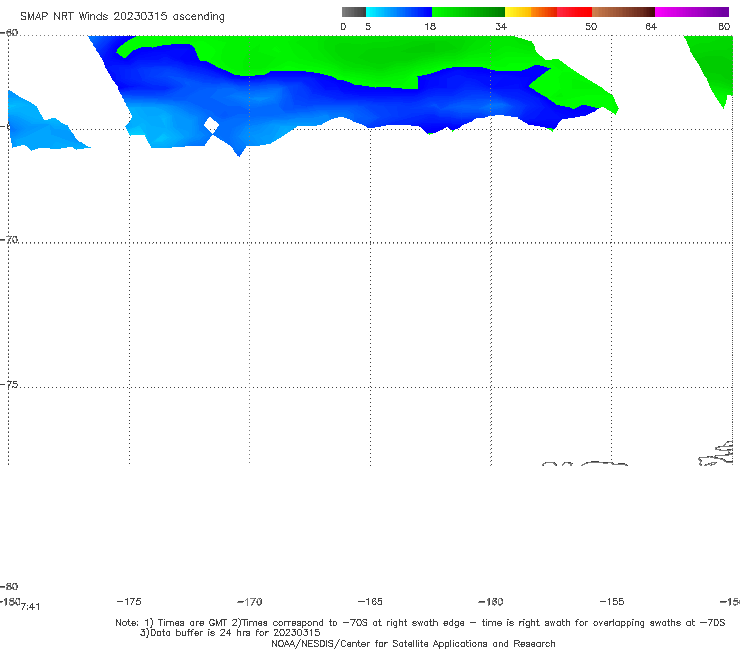The image size is (740, 650).
Task: Click the color bar label '64'
Action: pyautogui.click(x=651, y=26)
